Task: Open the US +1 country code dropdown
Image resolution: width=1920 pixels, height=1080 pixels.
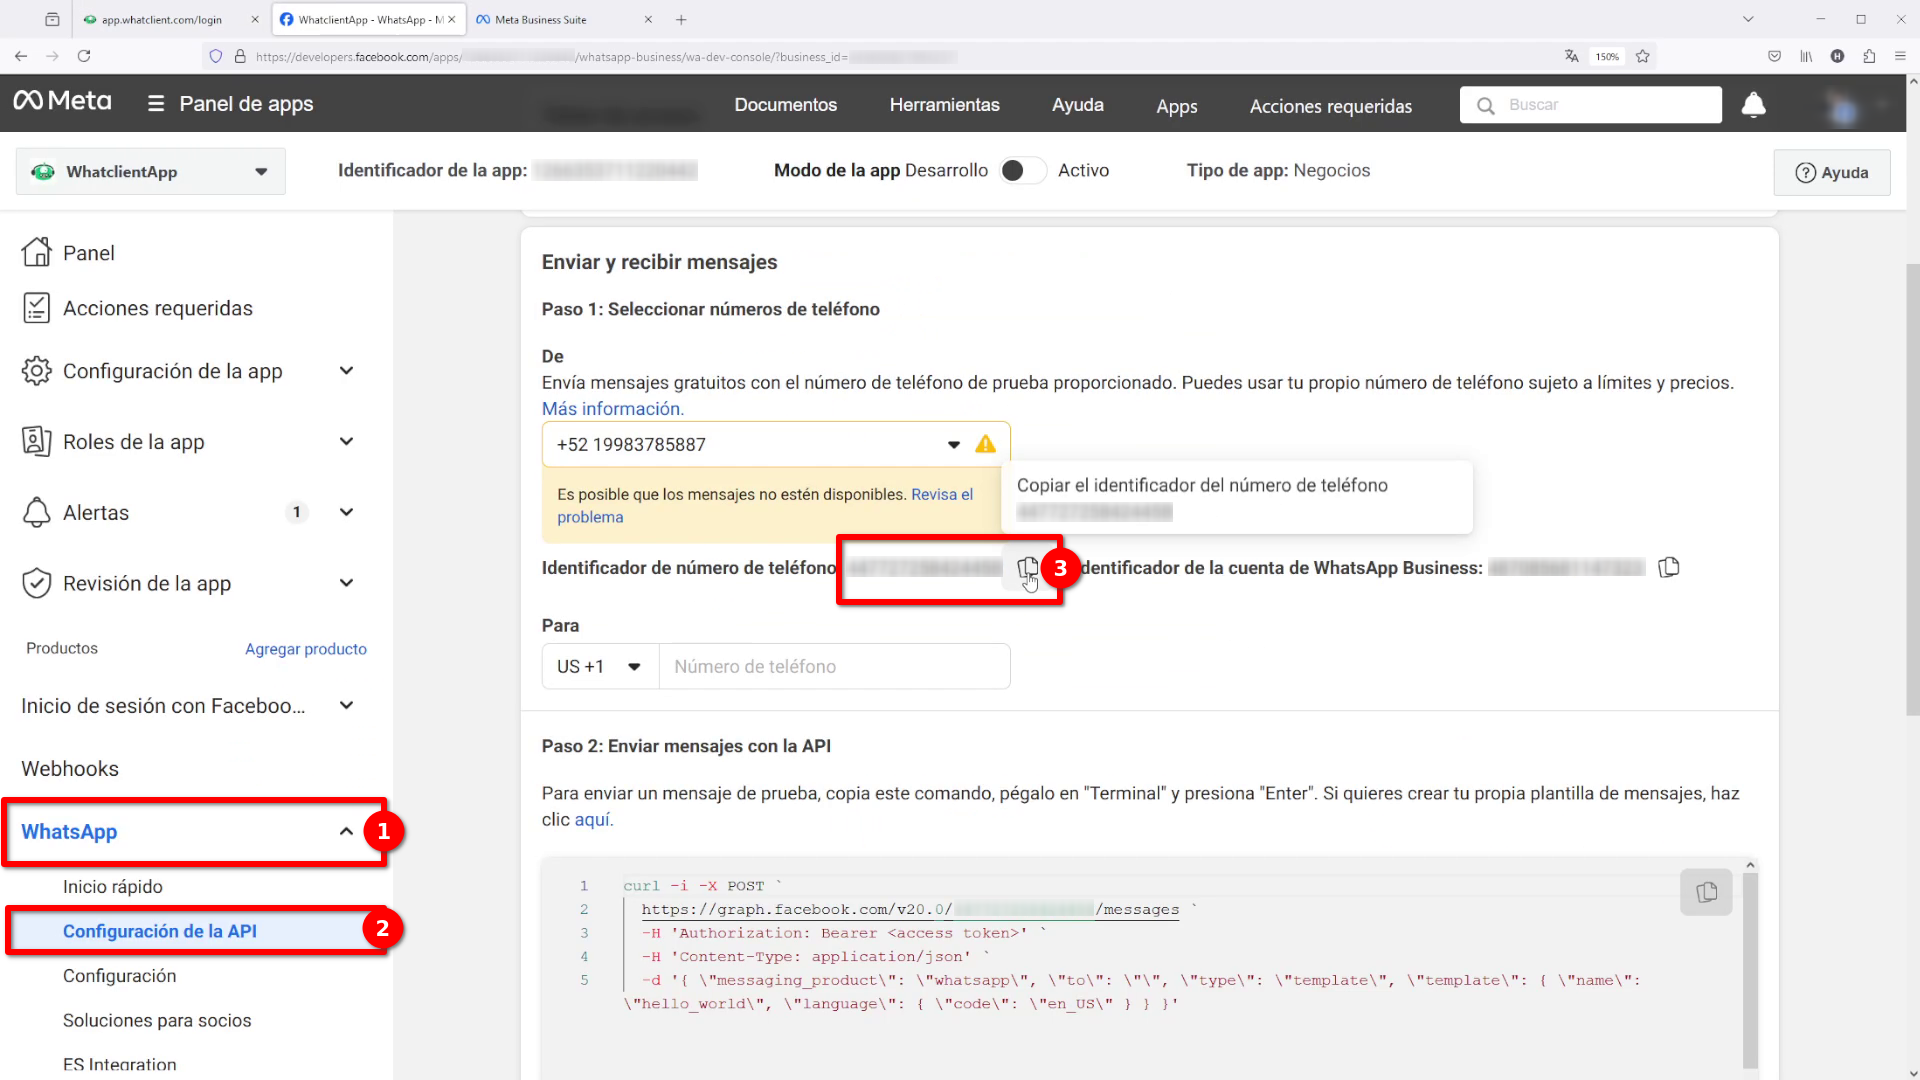Action: pyautogui.click(x=600, y=666)
